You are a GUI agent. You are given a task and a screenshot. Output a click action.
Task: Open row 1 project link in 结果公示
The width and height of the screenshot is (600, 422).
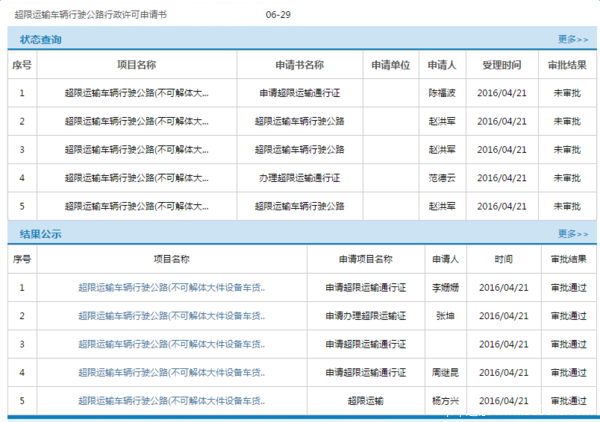(172, 288)
